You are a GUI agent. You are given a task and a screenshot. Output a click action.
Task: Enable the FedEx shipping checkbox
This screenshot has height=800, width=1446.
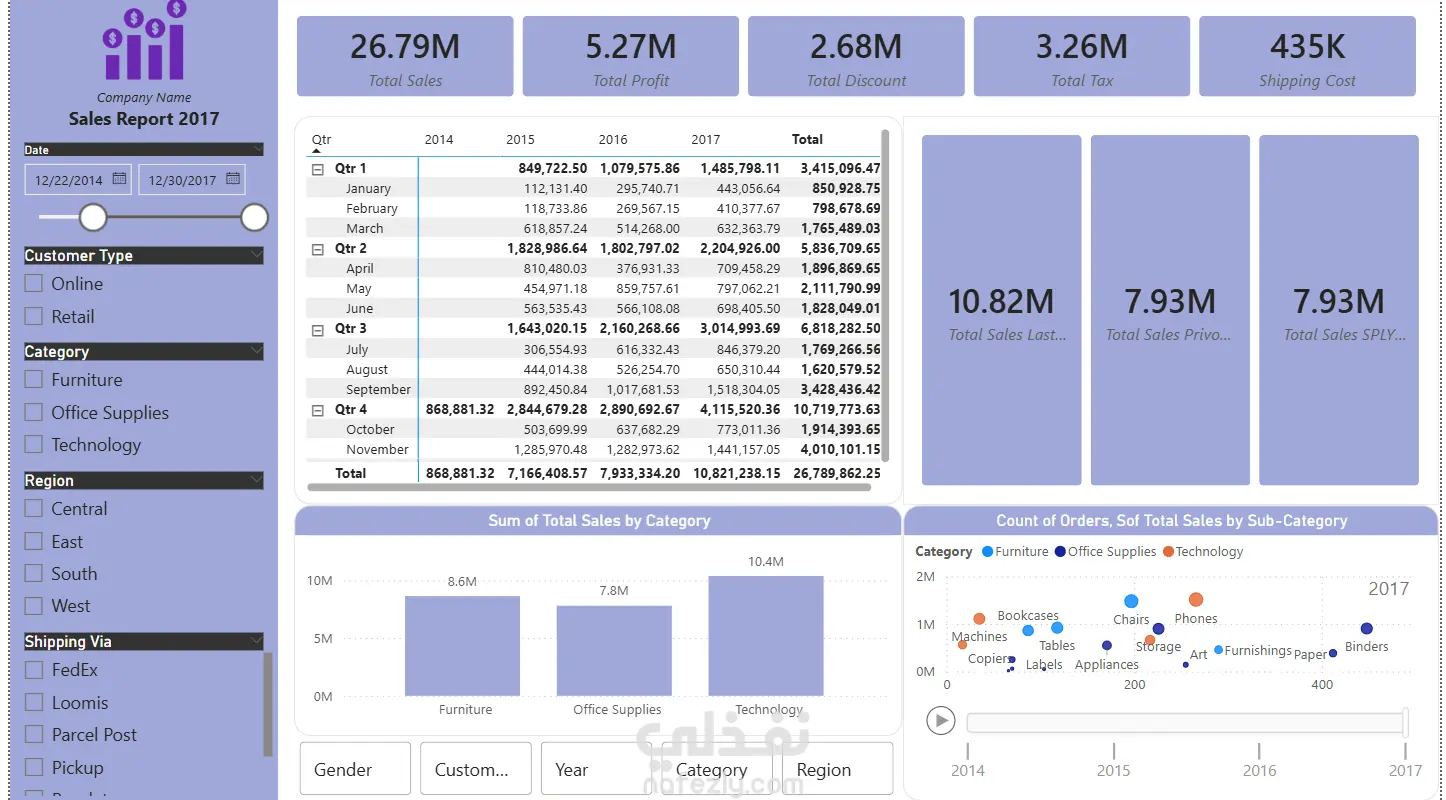tap(34, 670)
